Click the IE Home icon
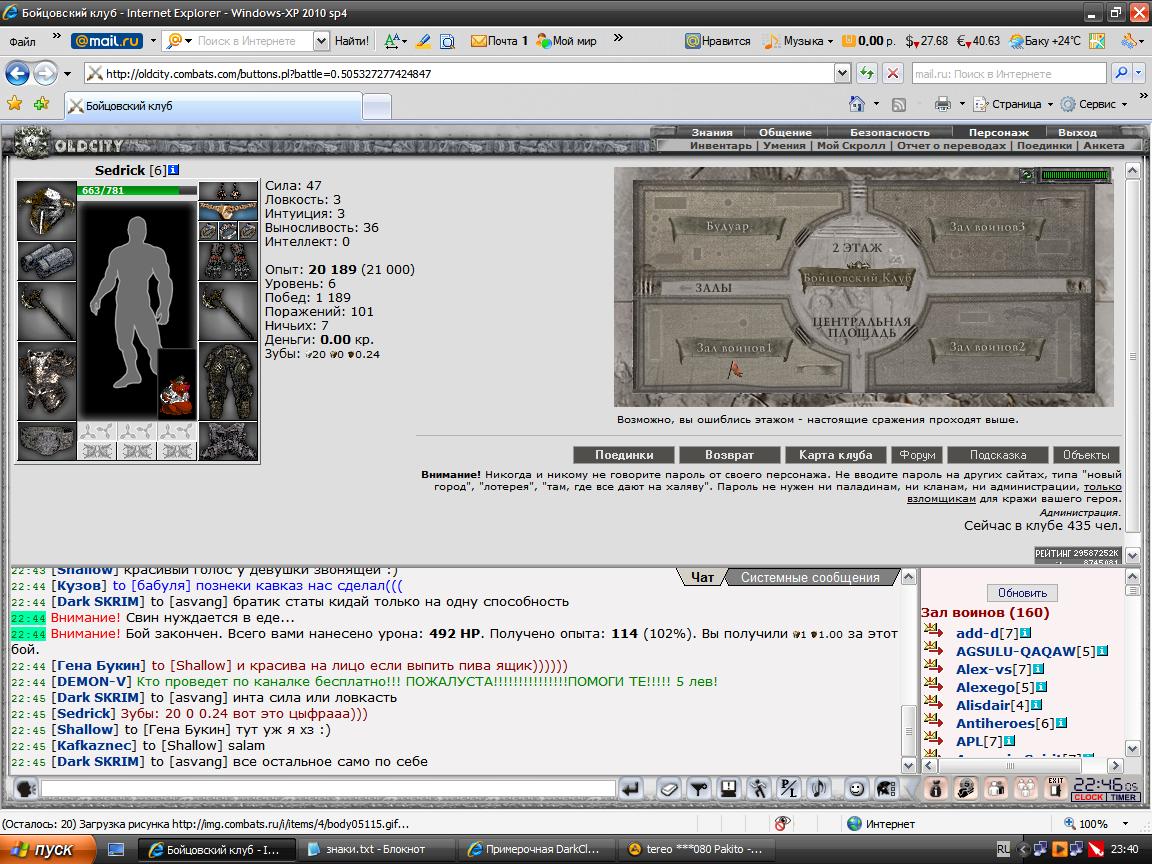 click(x=857, y=104)
